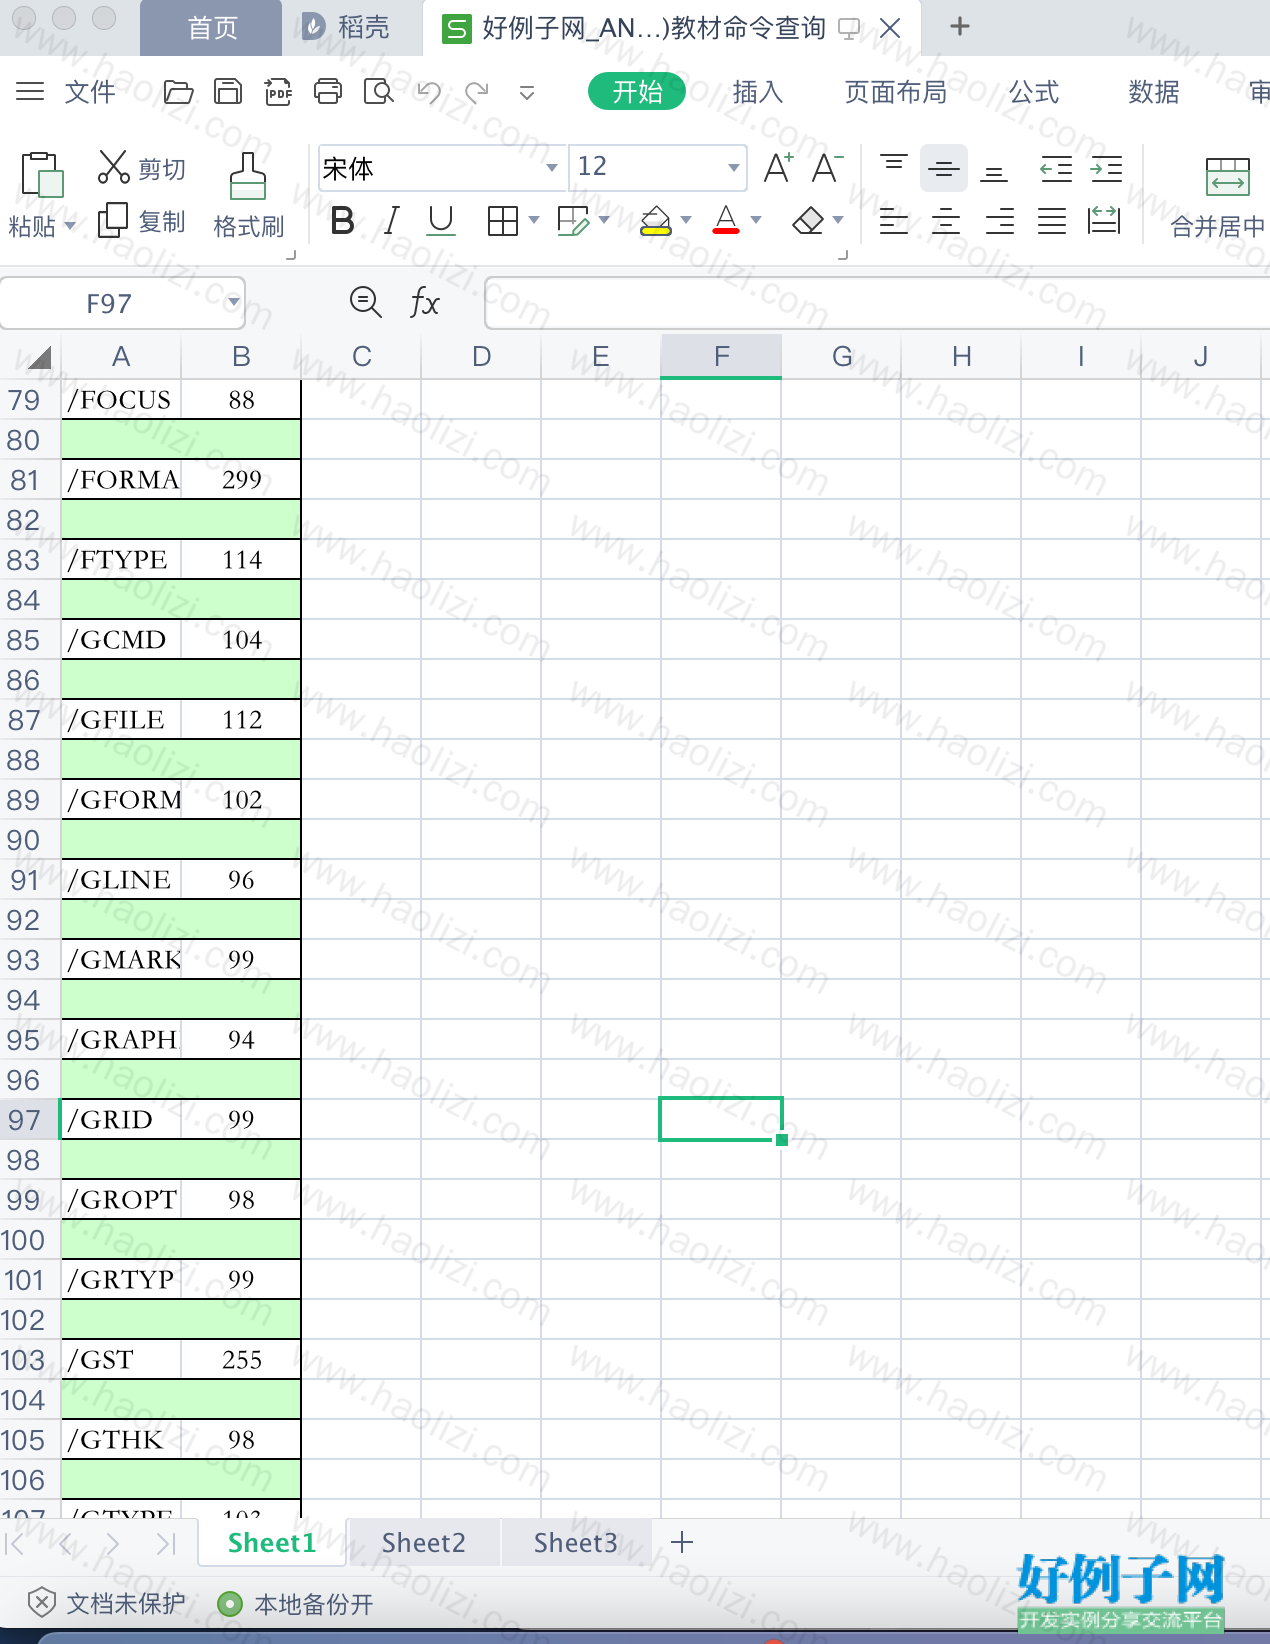Switch to Sheet3 tab

575,1542
